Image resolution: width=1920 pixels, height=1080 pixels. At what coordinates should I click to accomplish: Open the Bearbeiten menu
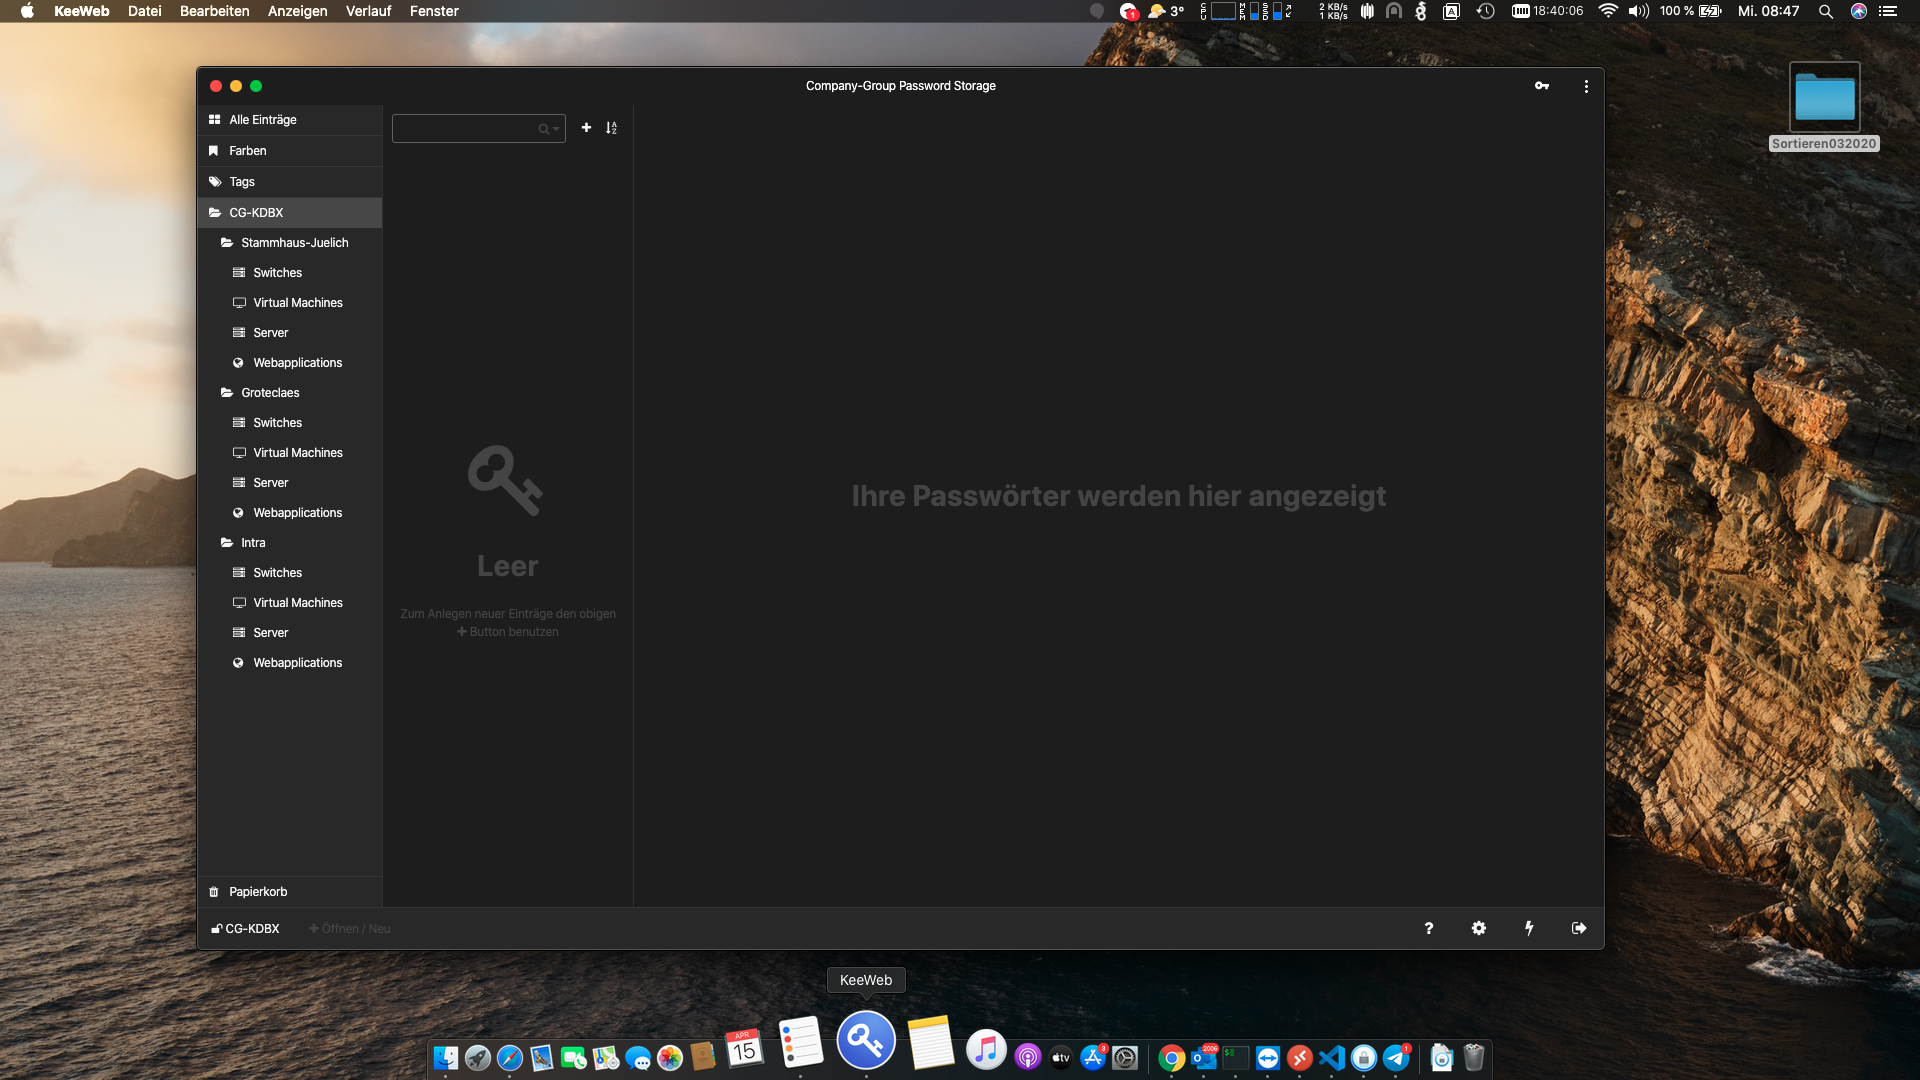click(x=214, y=11)
